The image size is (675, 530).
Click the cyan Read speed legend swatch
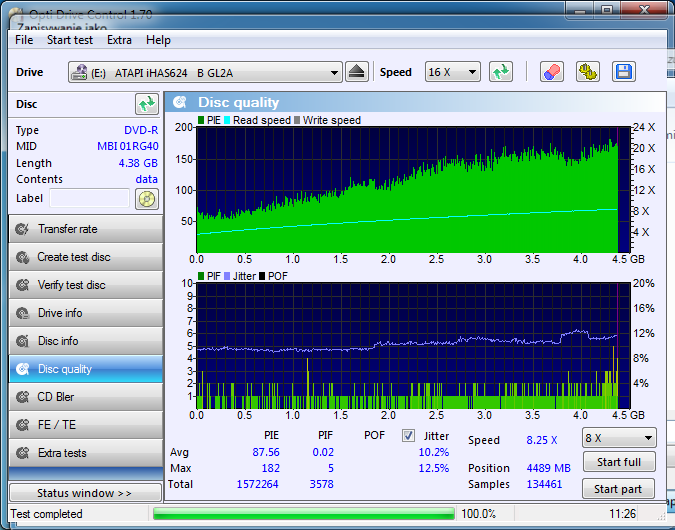pyautogui.click(x=227, y=120)
